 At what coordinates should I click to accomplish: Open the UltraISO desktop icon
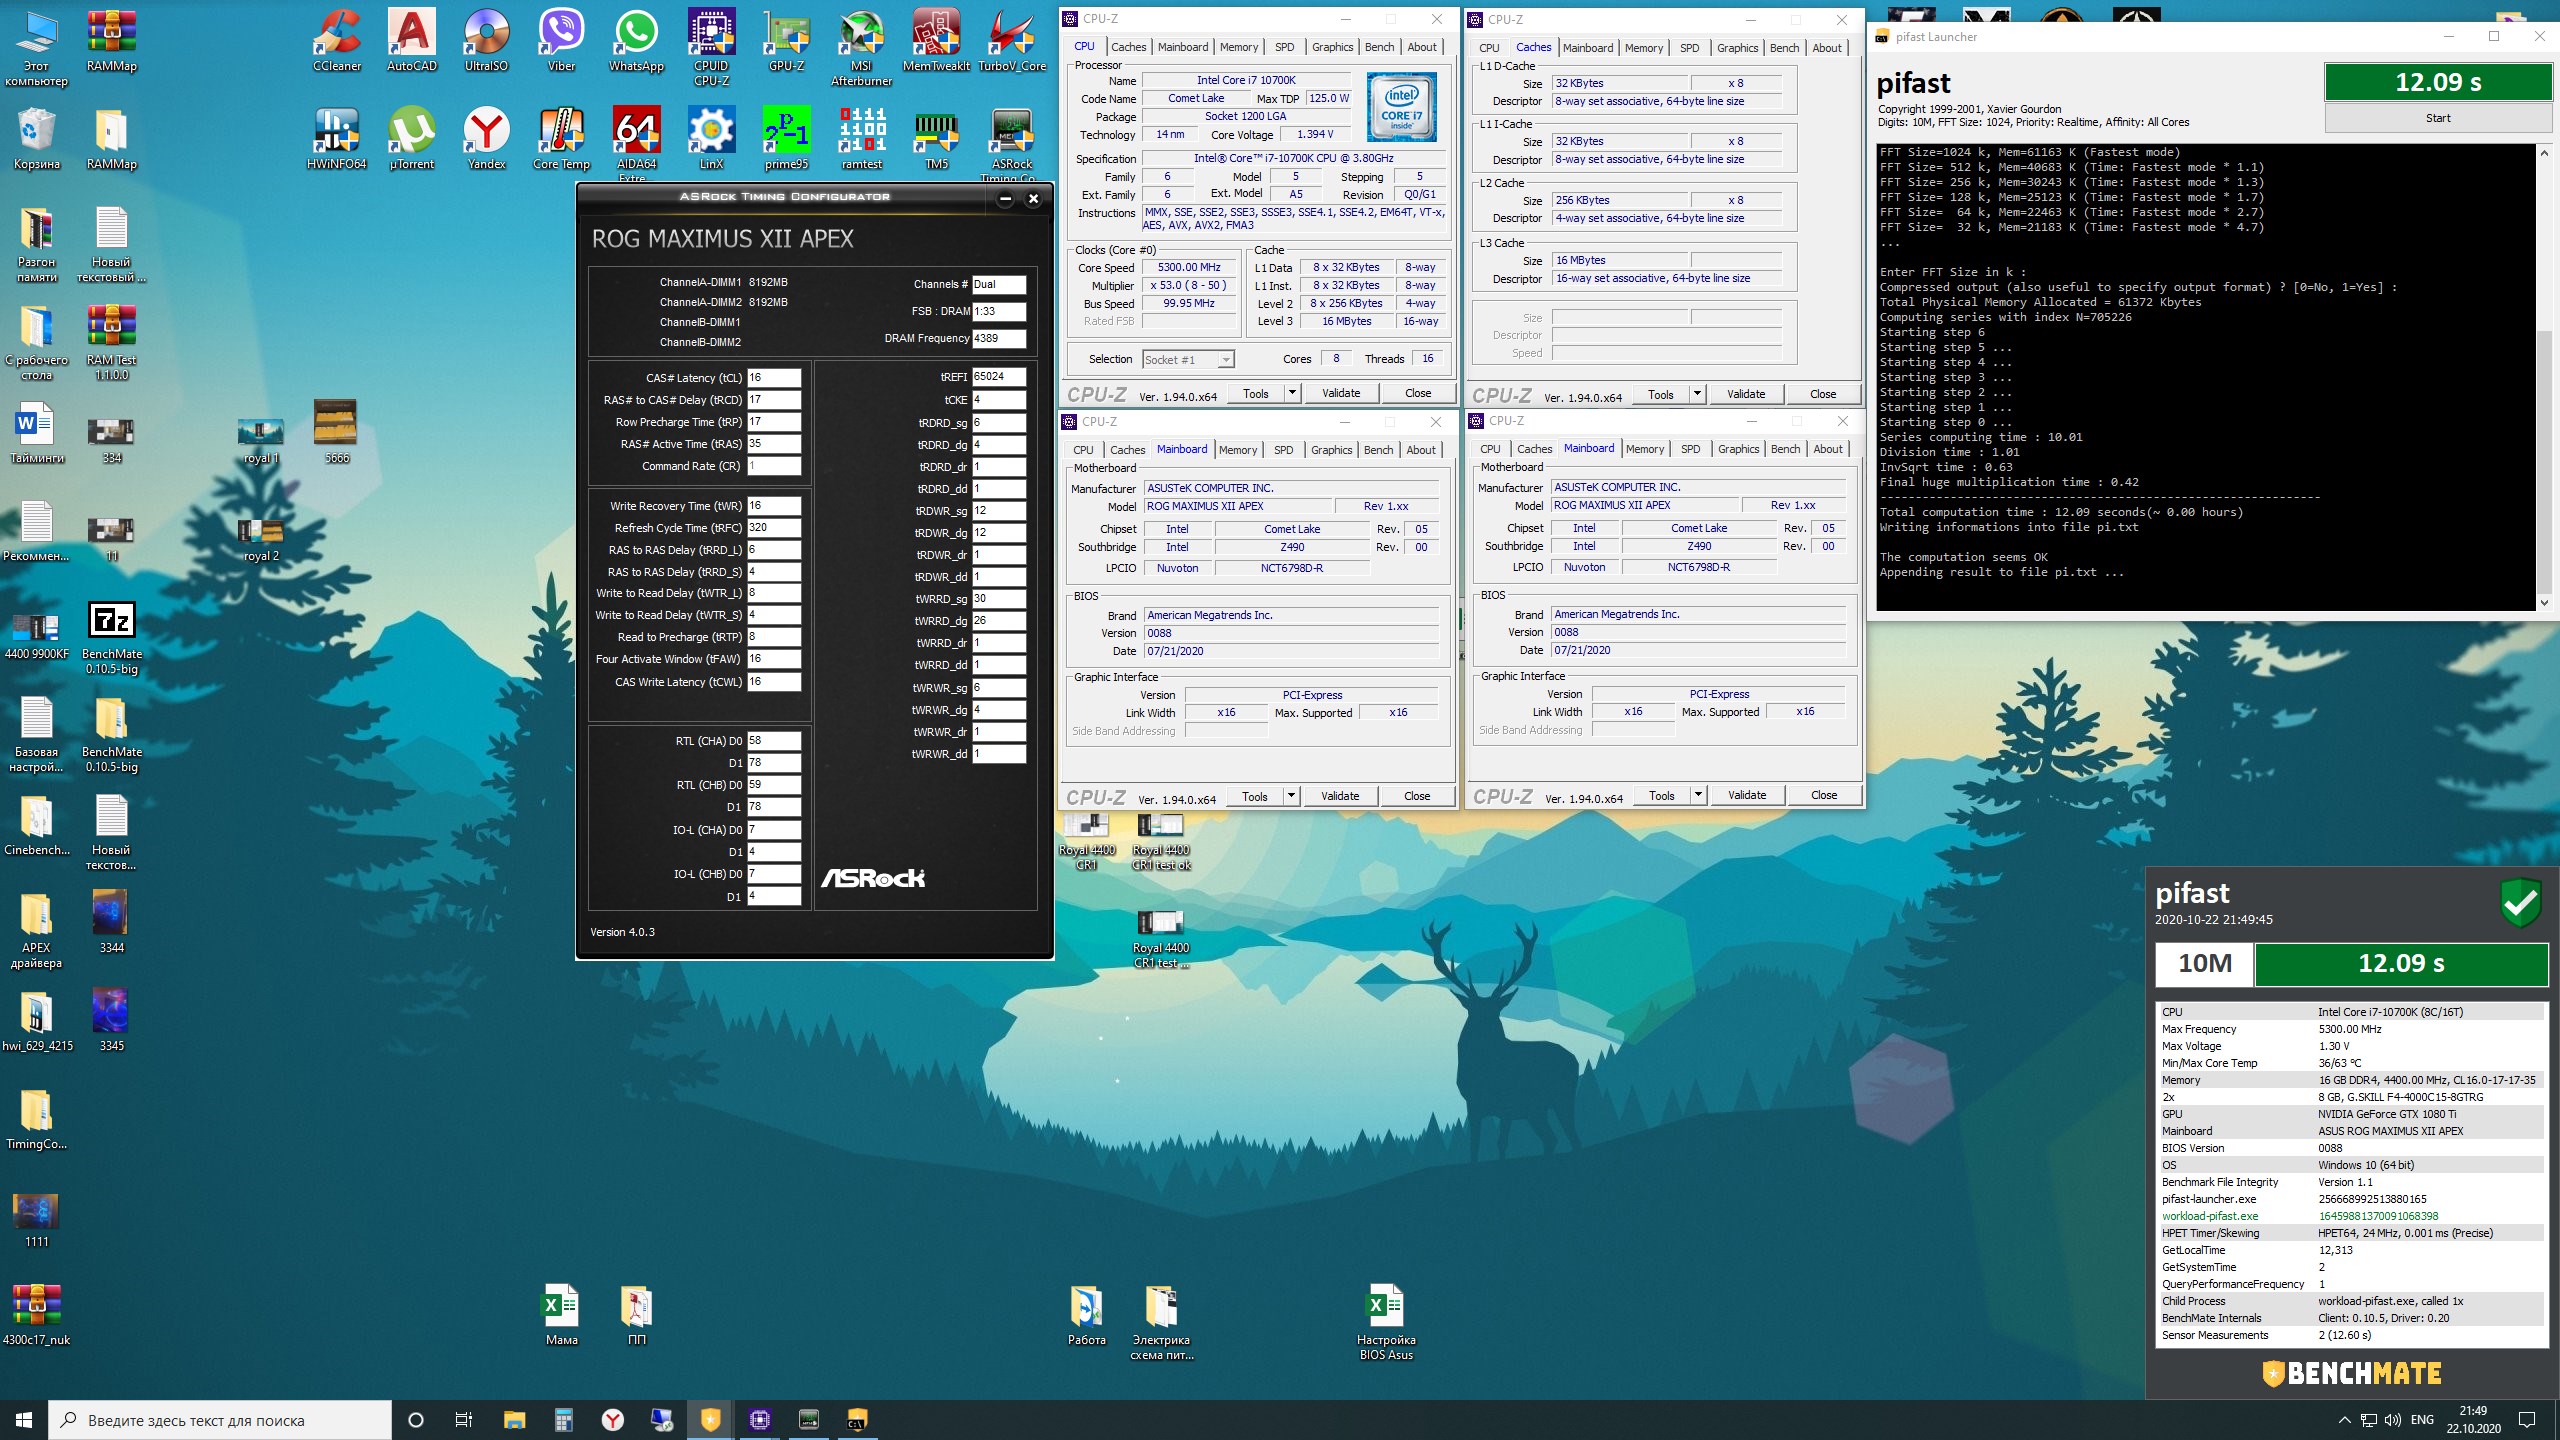(x=486, y=40)
